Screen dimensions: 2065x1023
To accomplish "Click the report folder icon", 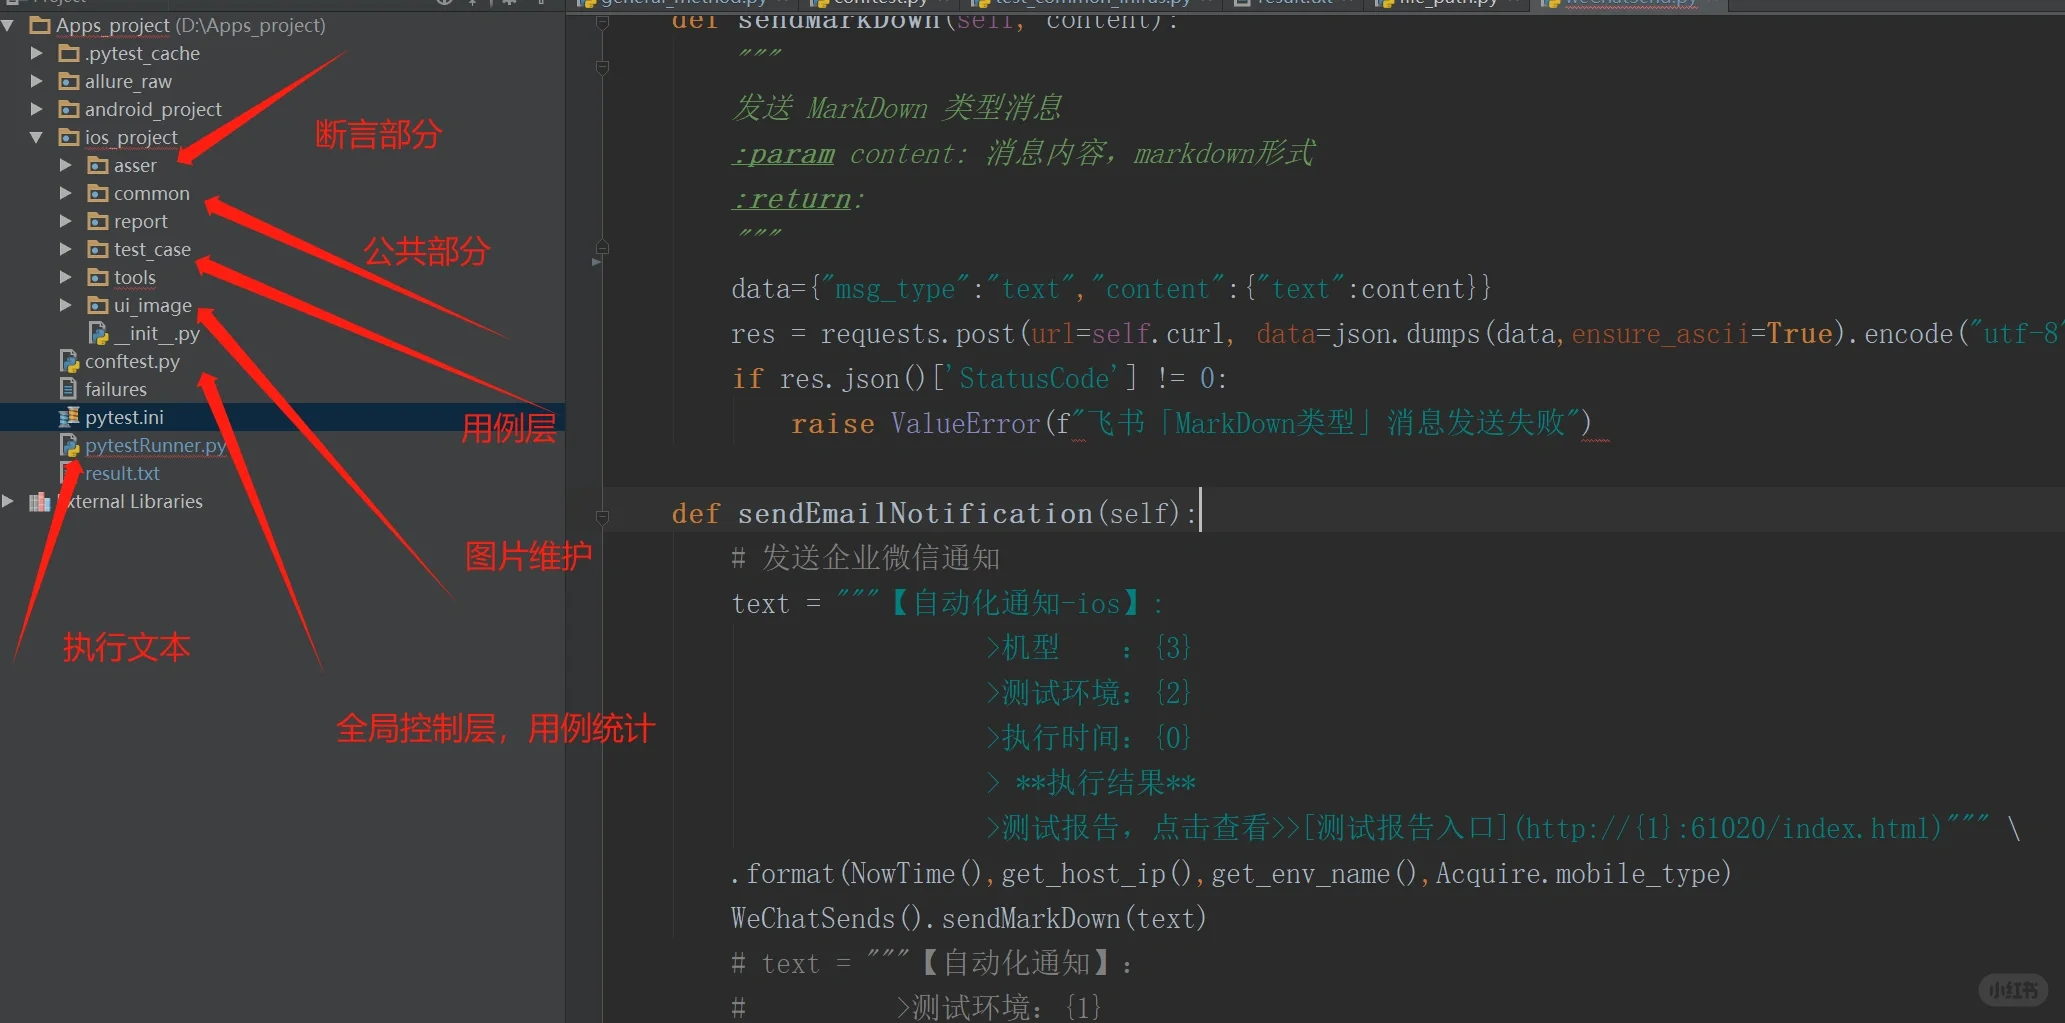I will tap(98, 221).
